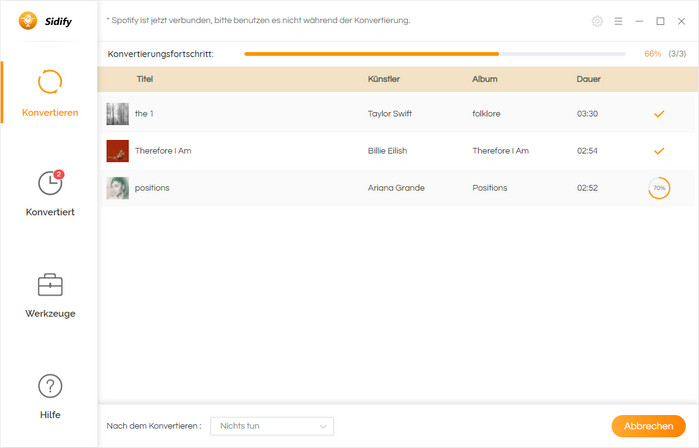Select the song title 'the 1'
The height and width of the screenshot is (448, 699).
click(x=144, y=114)
